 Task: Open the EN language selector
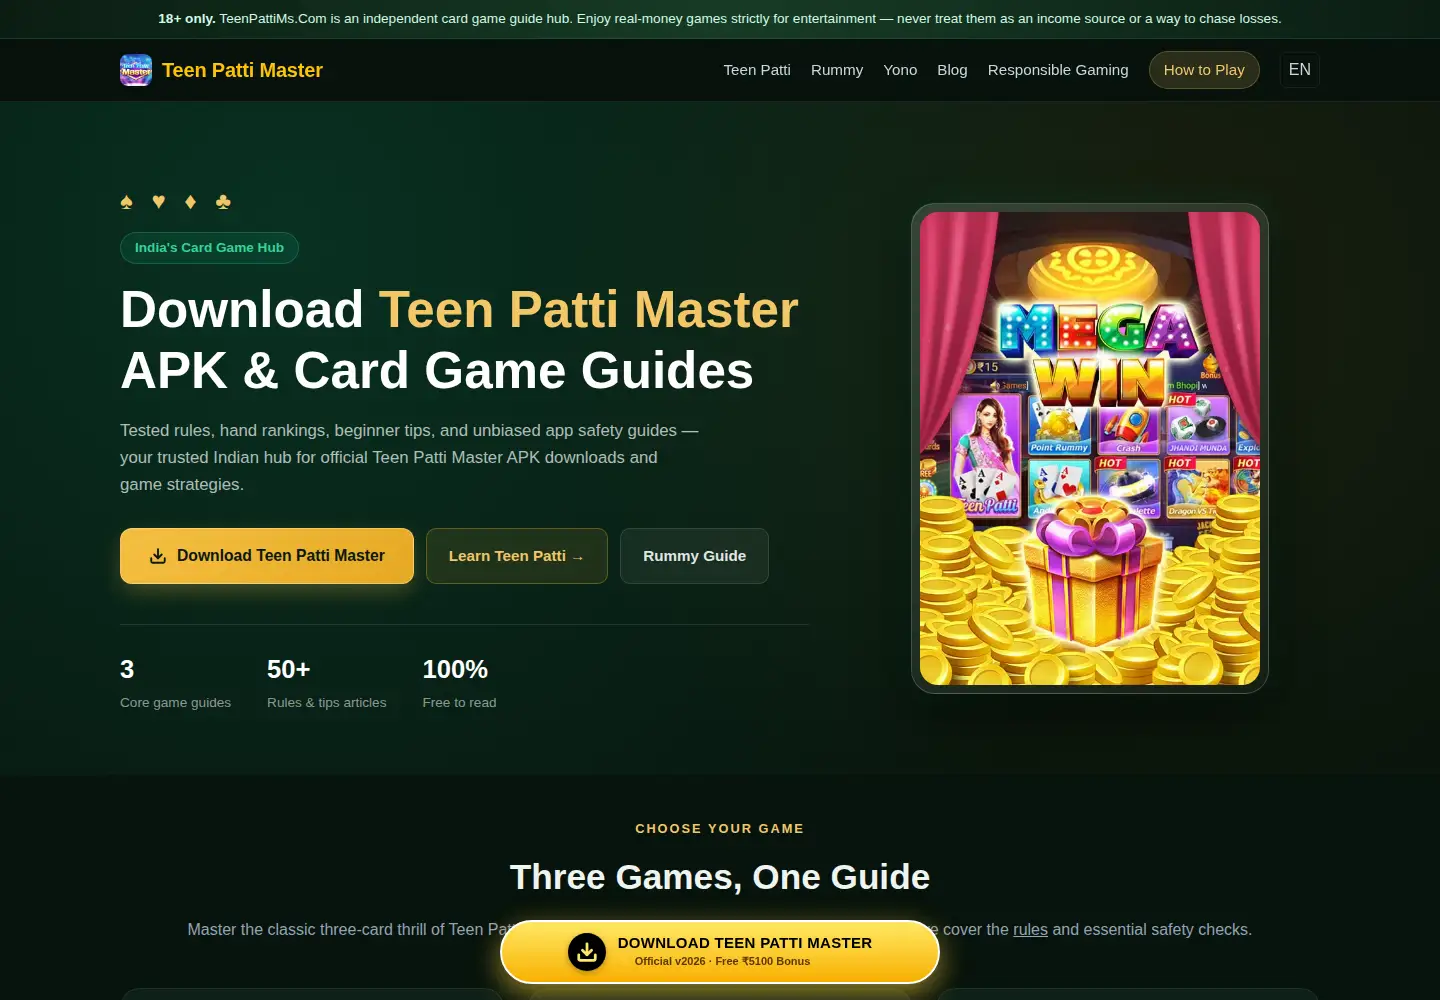pos(1300,70)
